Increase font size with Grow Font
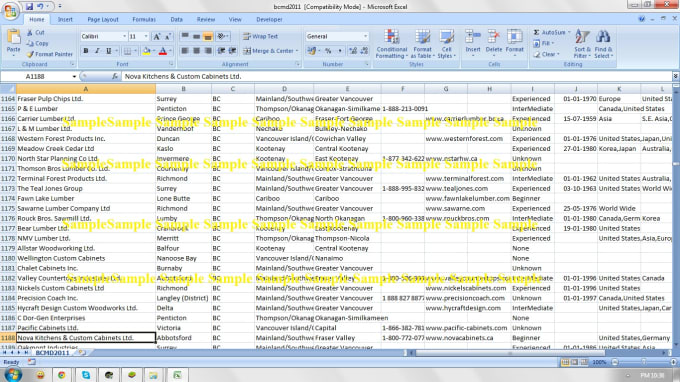Image resolution: width=680 pixels, height=382 pixels. 157,36
